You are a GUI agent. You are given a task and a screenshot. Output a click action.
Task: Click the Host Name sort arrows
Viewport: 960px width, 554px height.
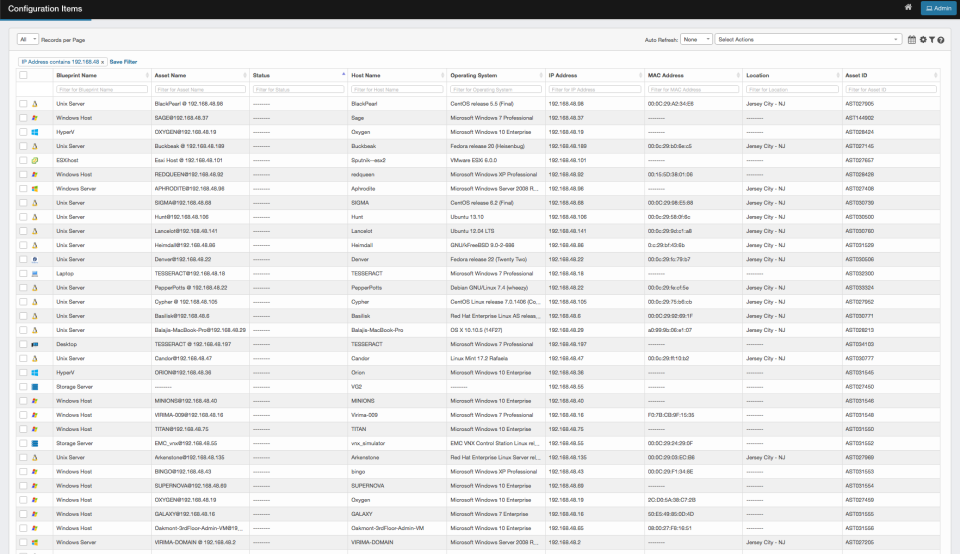[443, 75]
